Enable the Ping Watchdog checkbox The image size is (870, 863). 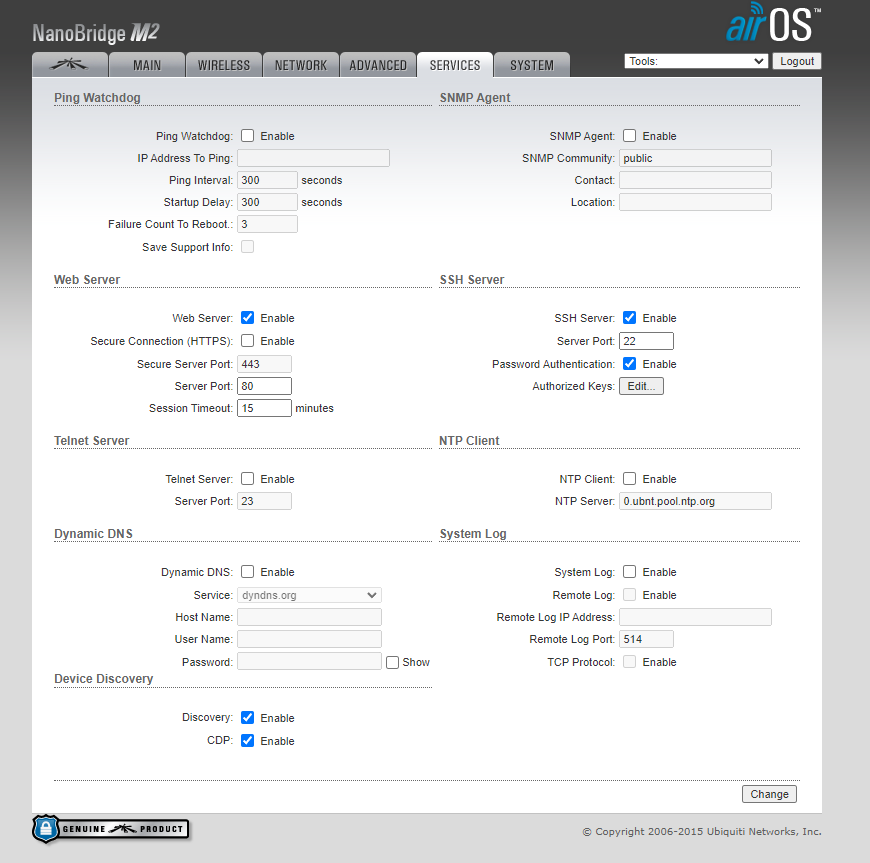(247, 136)
